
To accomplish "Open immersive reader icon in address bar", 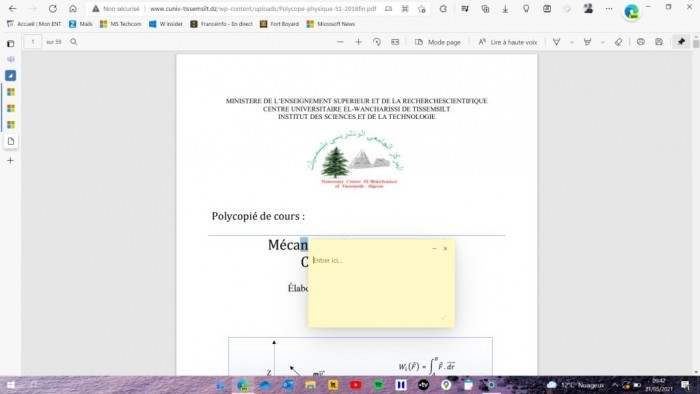I will coord(388,8).
